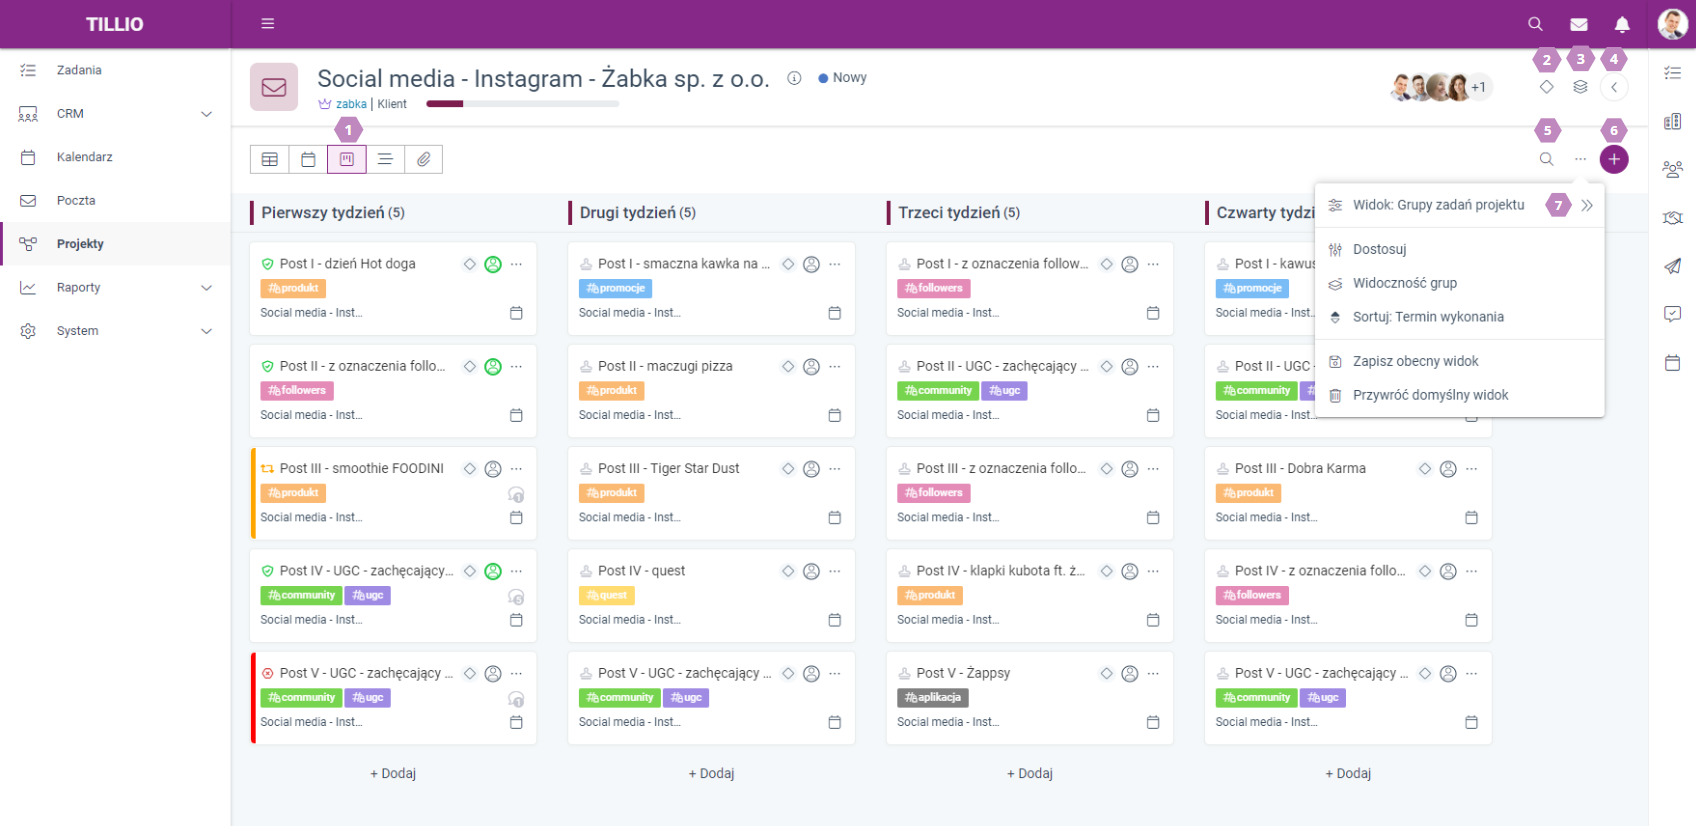Add a task in Trzeci tydzień column
This screenshot has height=826, width=1696.
coord(1030,773)
